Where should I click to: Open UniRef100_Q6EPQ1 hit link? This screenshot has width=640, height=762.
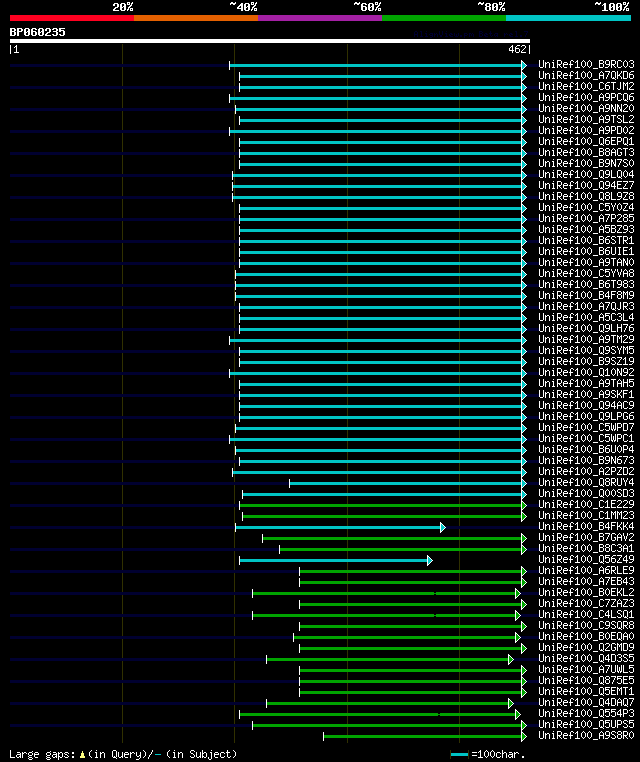[586, 141]
